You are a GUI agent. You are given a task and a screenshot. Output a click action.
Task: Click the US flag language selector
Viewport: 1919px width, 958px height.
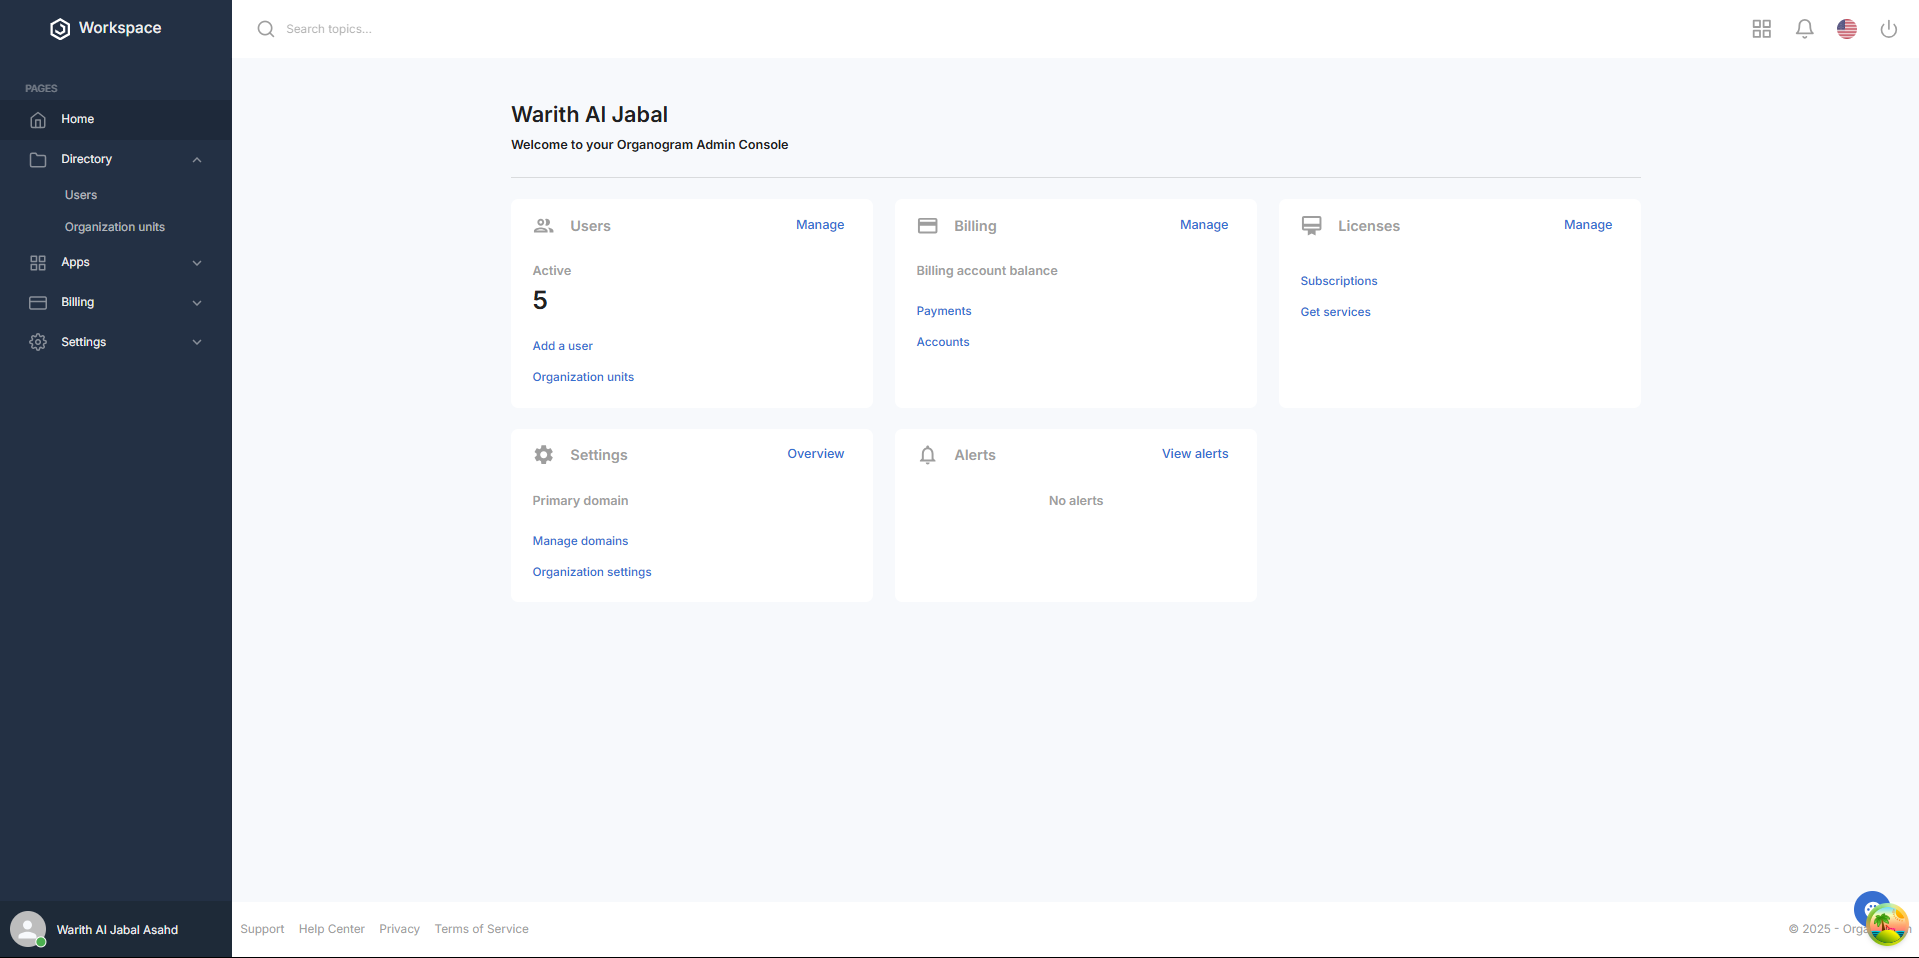(x=1846, y=29)
